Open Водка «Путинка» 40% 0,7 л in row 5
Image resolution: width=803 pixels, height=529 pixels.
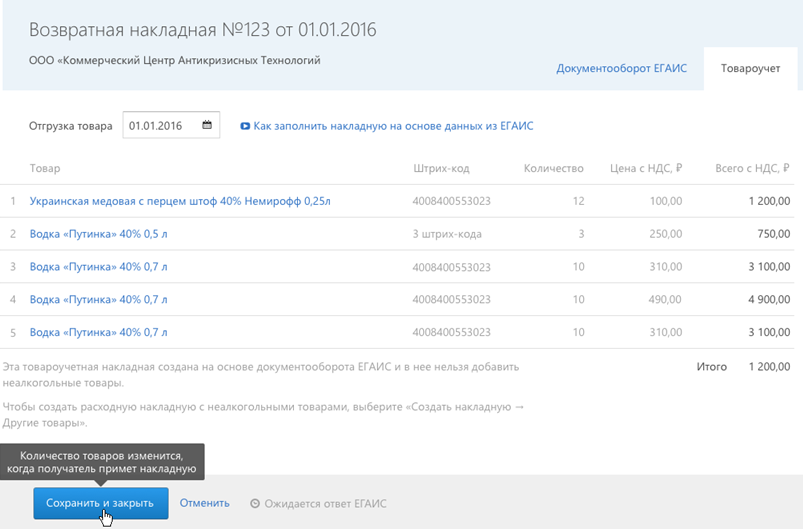click(x=98, y=332)
